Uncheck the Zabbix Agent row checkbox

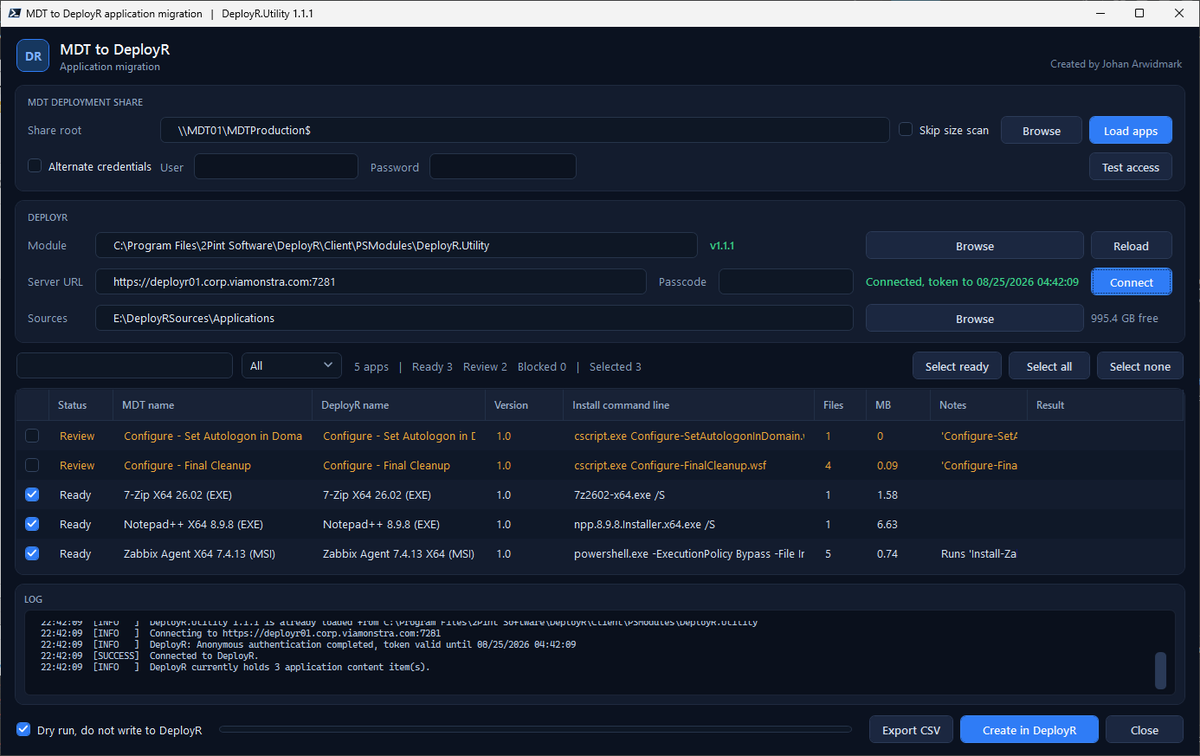pyautogui.click(x=33, y=553)
